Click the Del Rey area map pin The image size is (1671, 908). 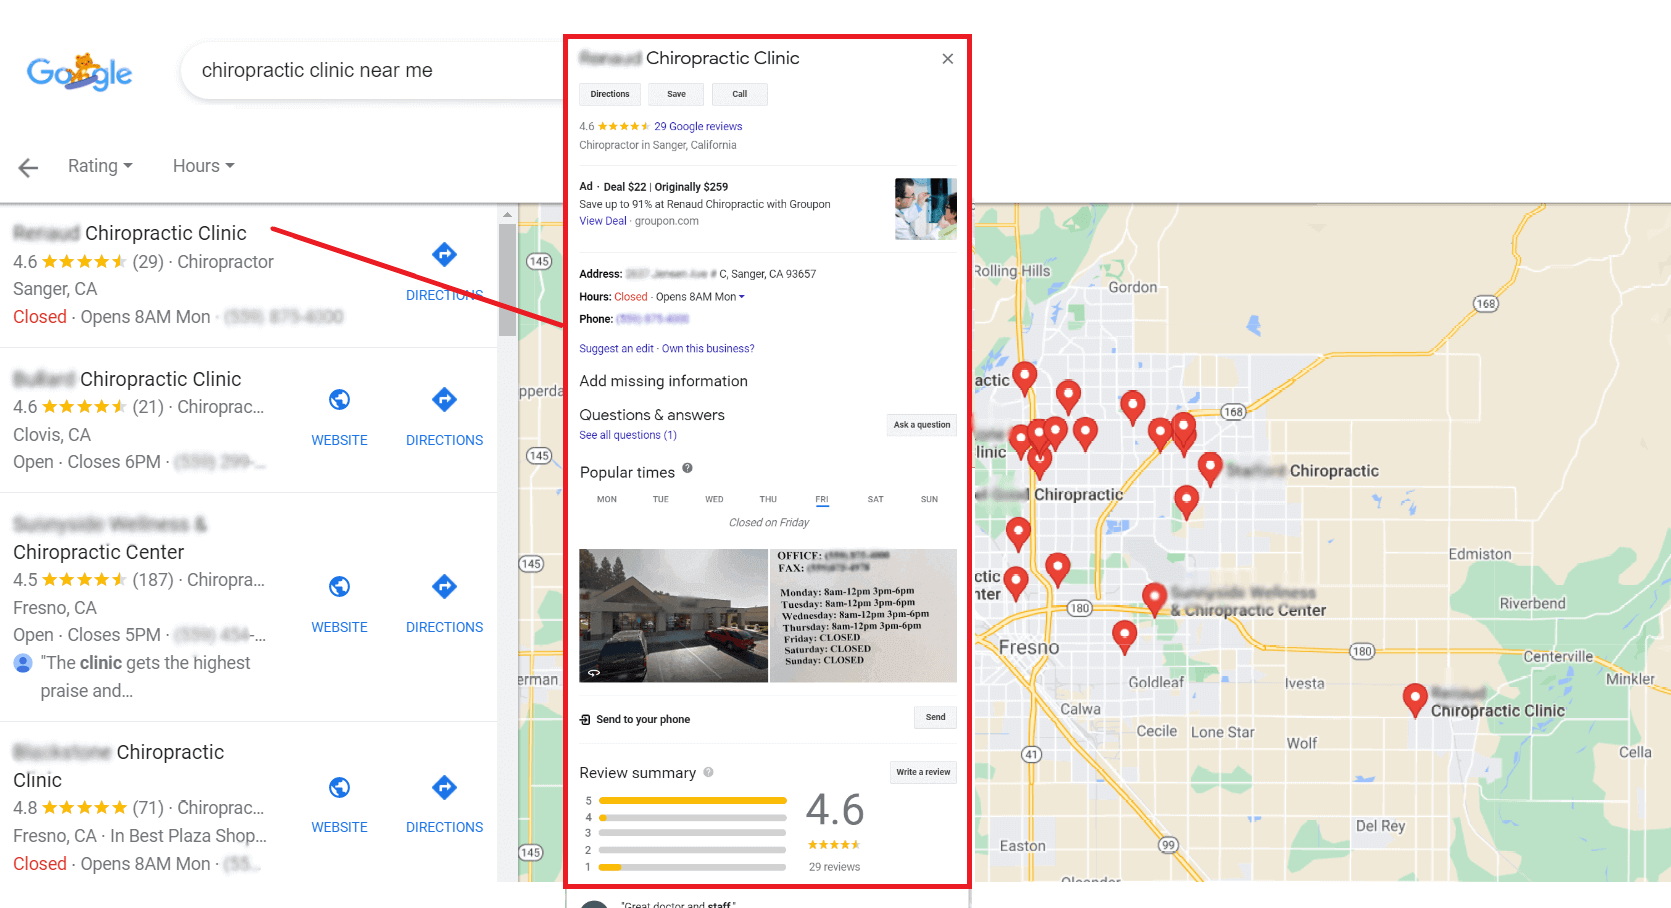coord(1414,698)
